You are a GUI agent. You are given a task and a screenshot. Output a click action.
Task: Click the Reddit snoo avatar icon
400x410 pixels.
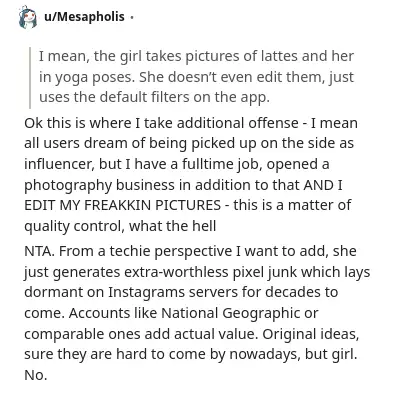tap(28, 17)
